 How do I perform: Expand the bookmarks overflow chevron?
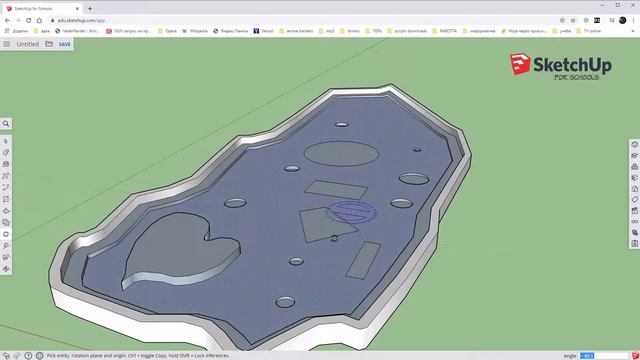633,31
